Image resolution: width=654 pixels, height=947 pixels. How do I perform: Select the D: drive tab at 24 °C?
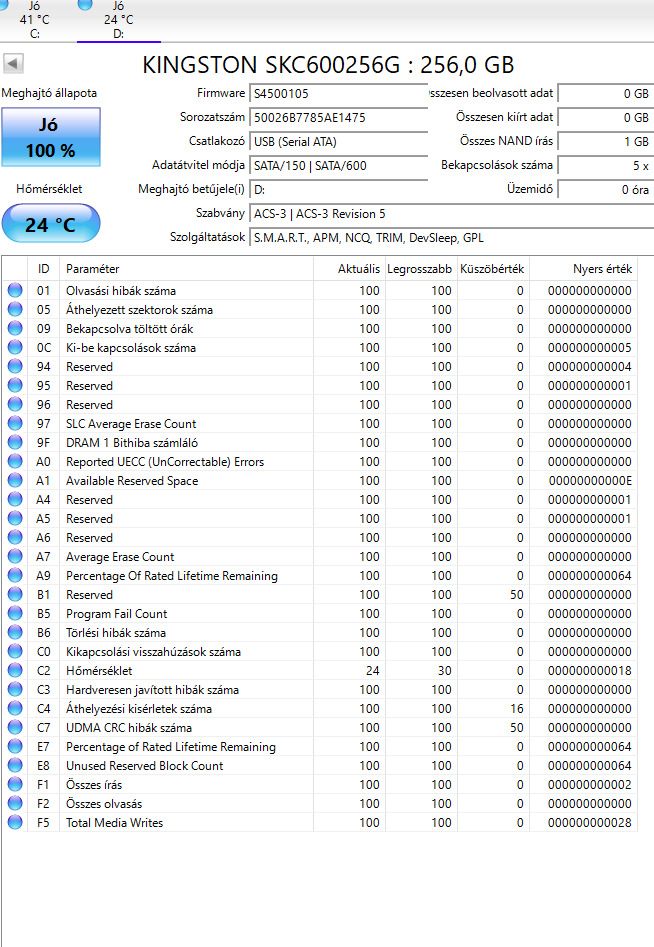[x=118, y=20]
